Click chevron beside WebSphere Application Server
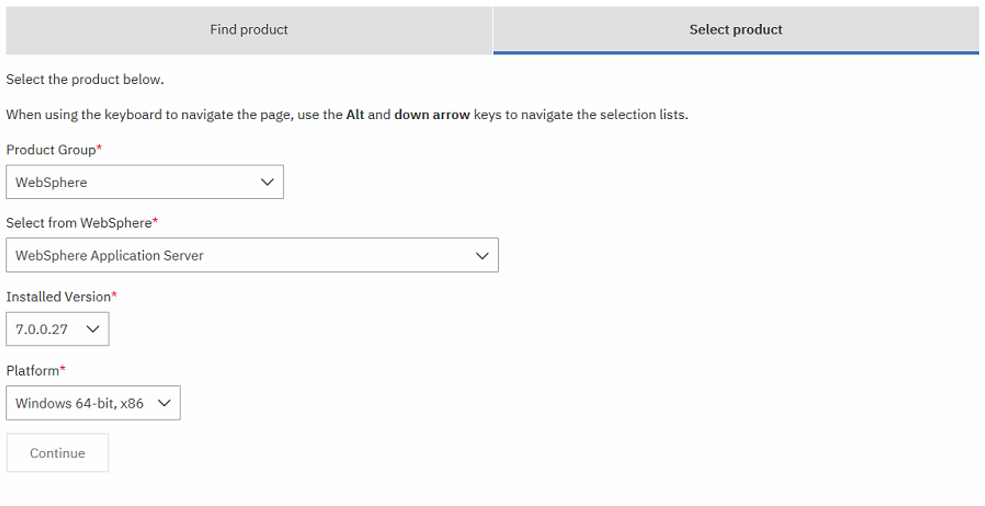The image size is (985, 506). click(x=482, y=256)
